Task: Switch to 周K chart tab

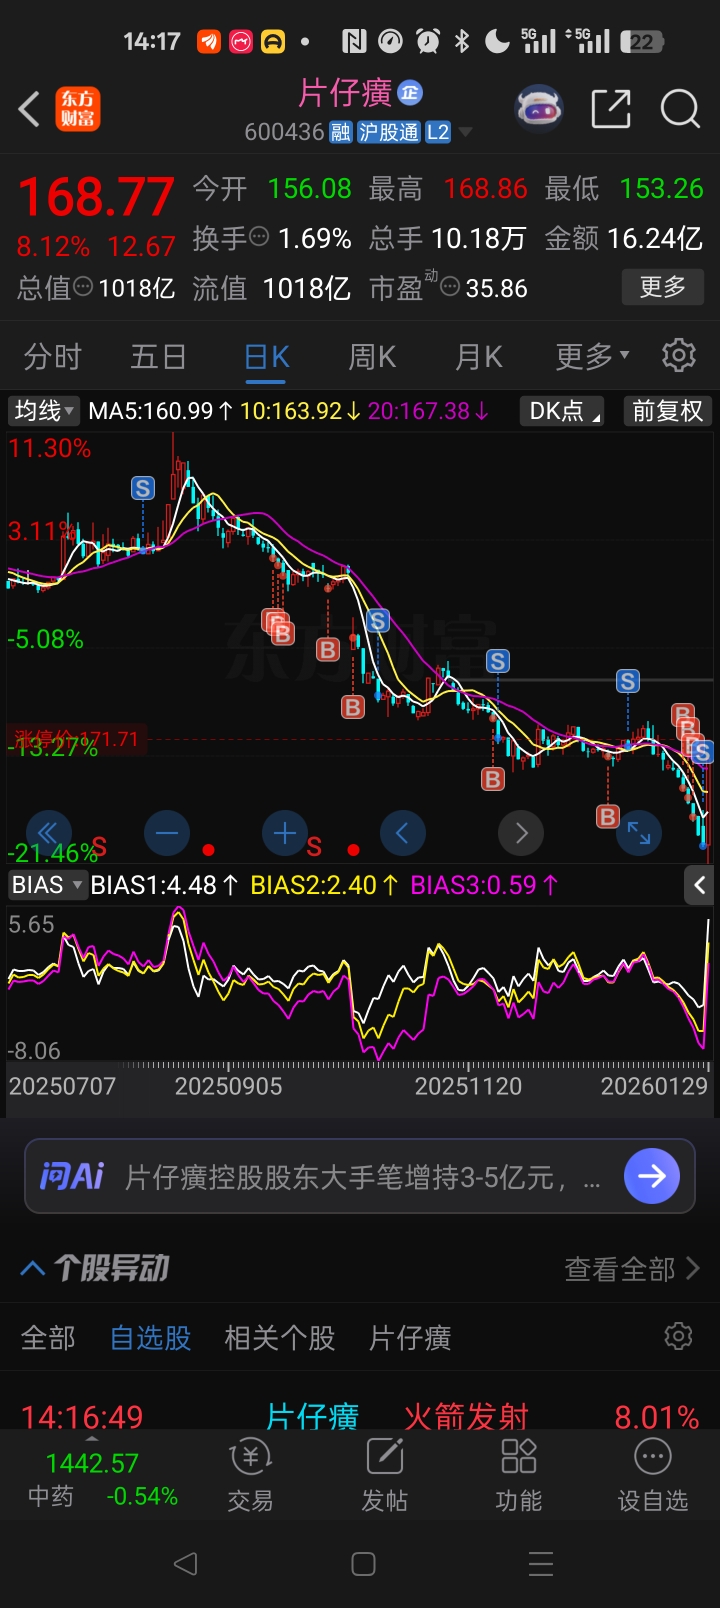Action: click(372, 357)
